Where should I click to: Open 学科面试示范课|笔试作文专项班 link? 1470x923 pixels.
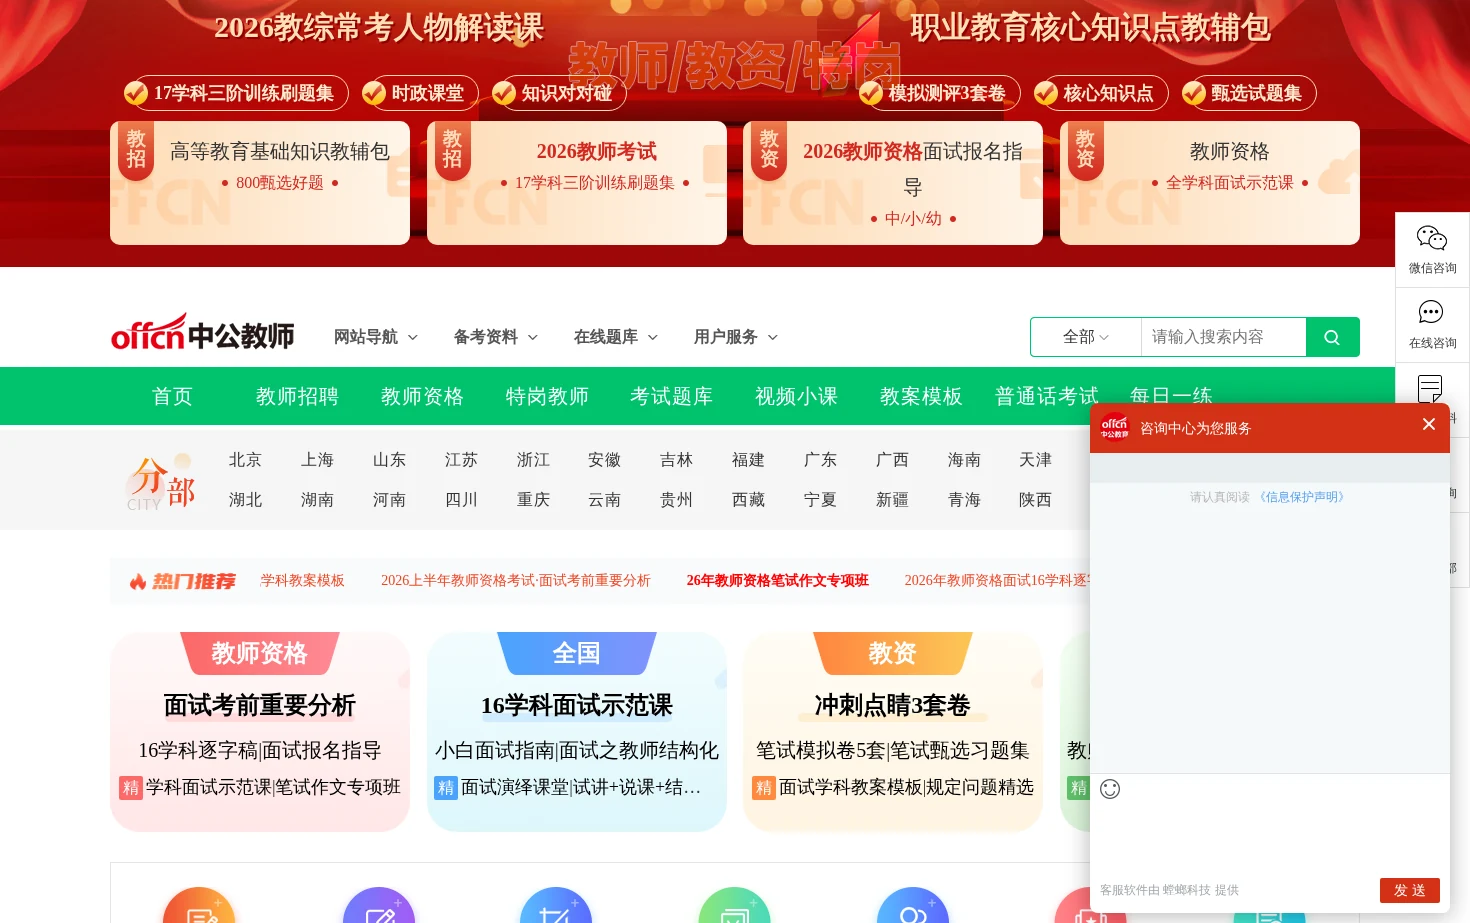[273, 788]
